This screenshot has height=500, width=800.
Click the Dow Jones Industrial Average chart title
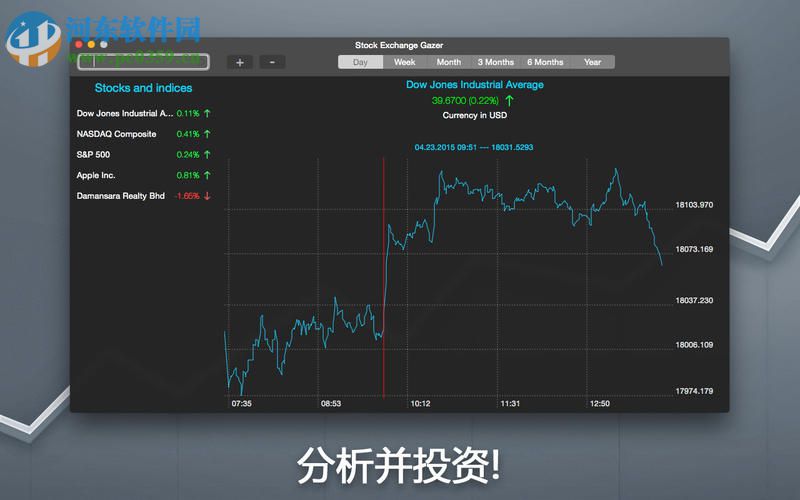tap(474, 85)
